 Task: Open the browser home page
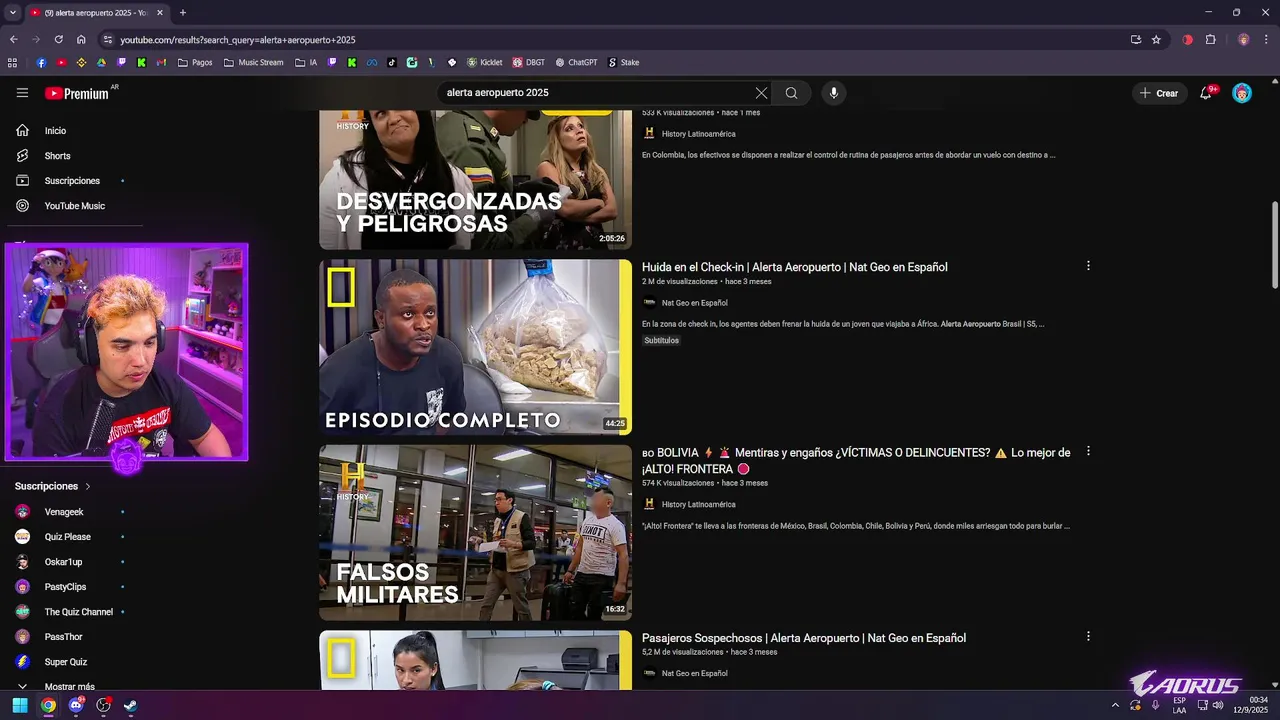point(81,40)
